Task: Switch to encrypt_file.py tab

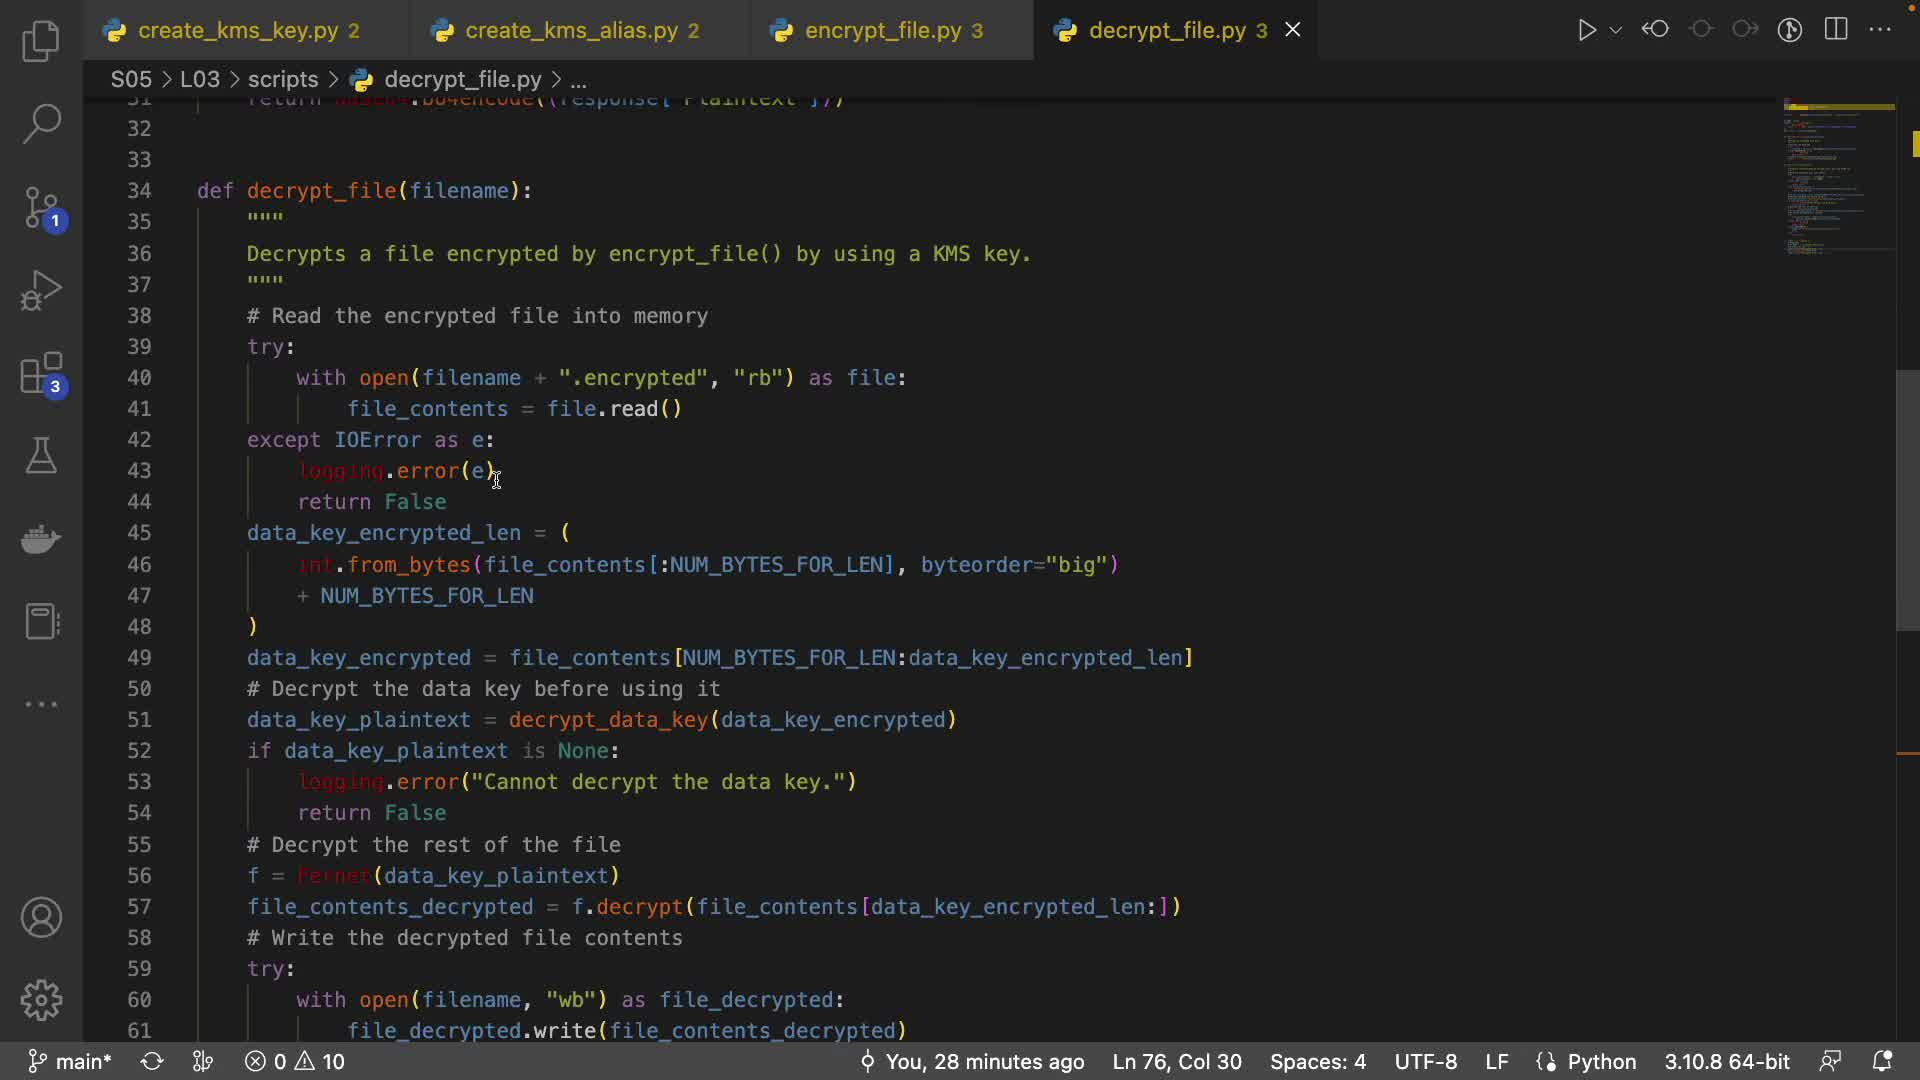Action: point(882,31)
